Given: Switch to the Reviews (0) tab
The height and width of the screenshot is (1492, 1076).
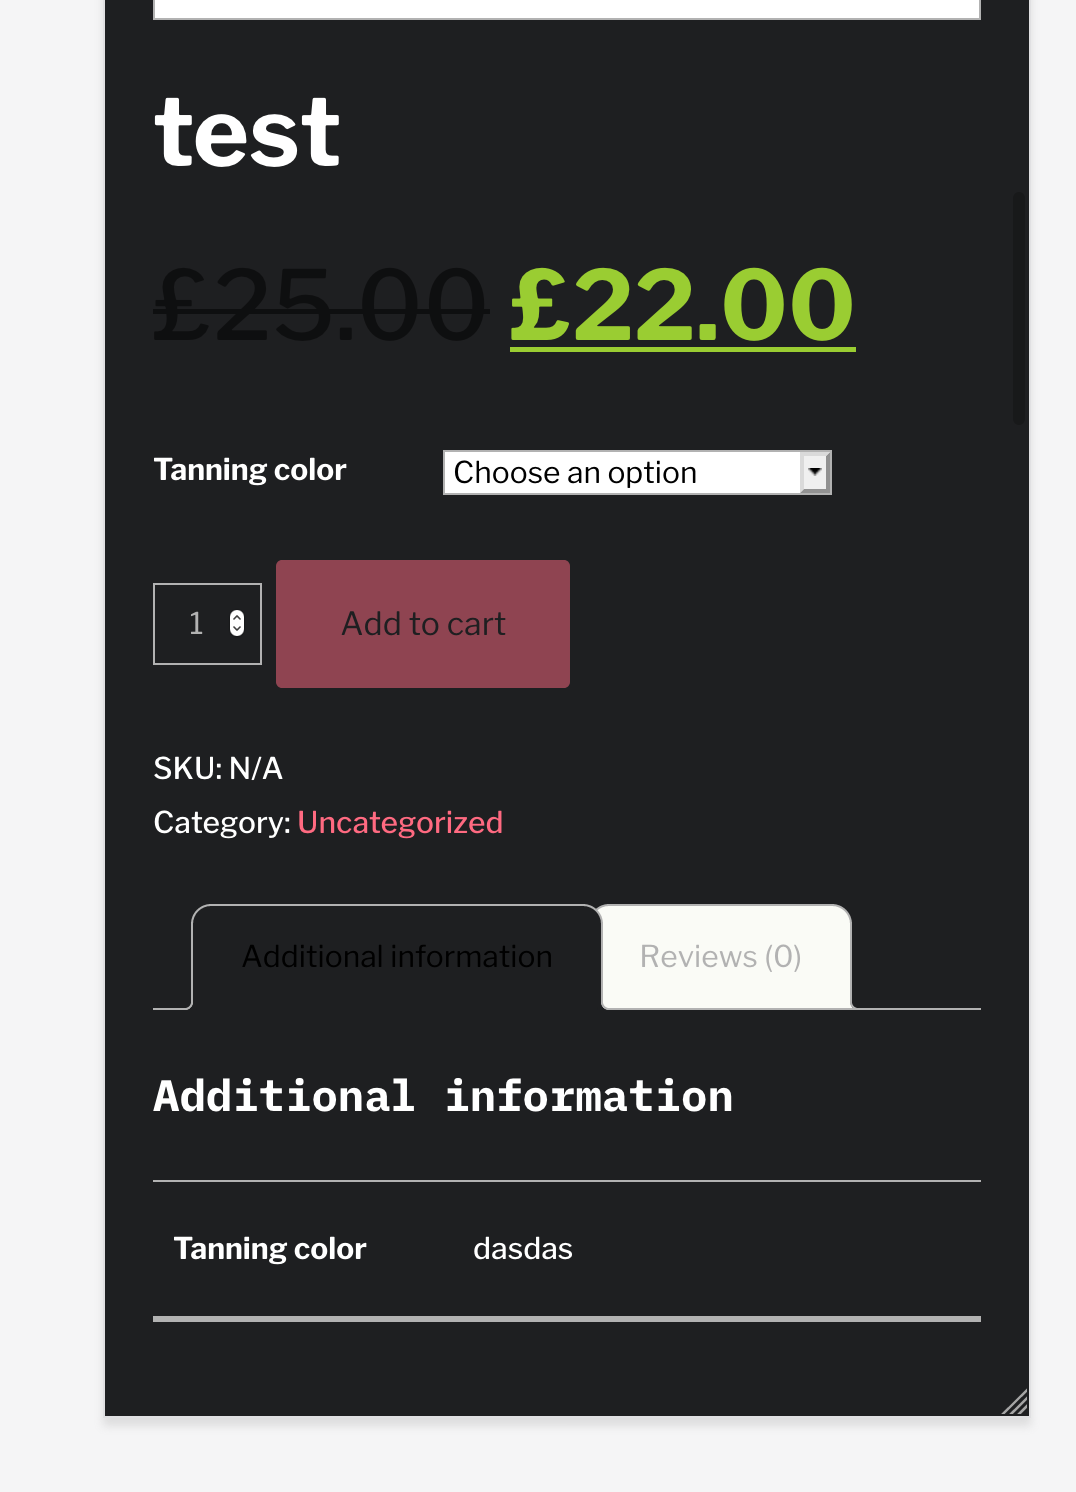Looking at the screenshot, I should click(720, 956).
